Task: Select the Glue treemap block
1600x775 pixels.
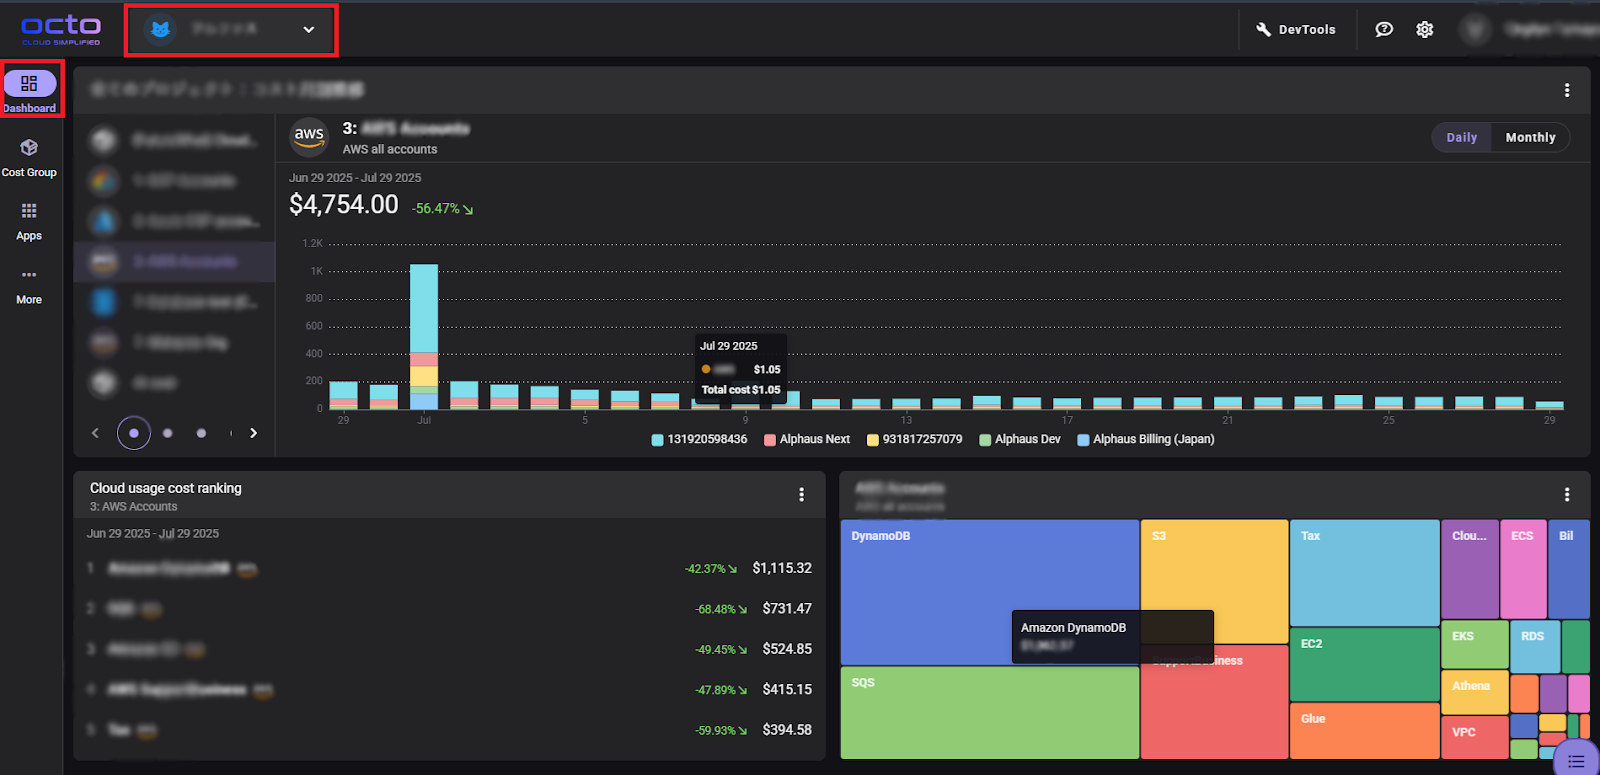Action: [x=1364, y=731]
